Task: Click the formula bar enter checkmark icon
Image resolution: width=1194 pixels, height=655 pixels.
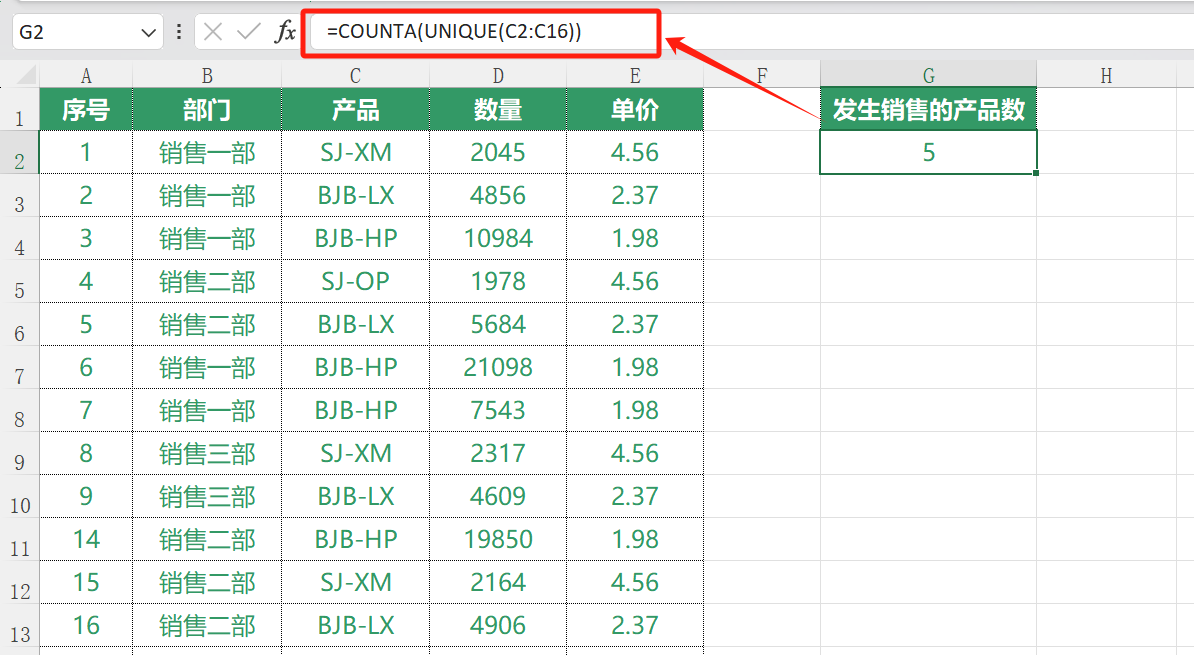Action: (x=249, y=32)
